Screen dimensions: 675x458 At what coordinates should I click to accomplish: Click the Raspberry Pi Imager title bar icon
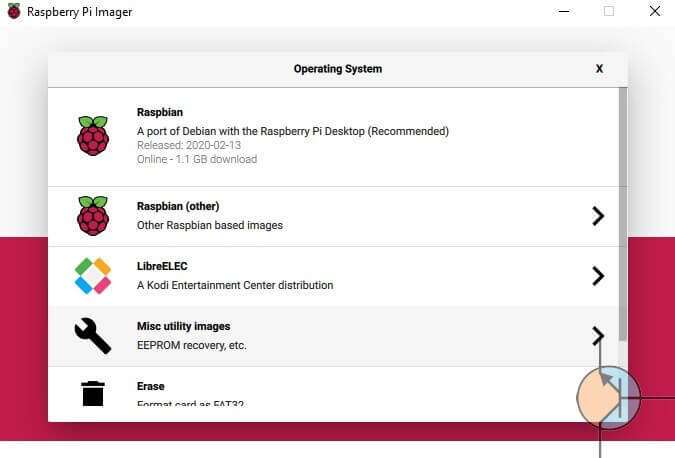click(x=14, y=11)
